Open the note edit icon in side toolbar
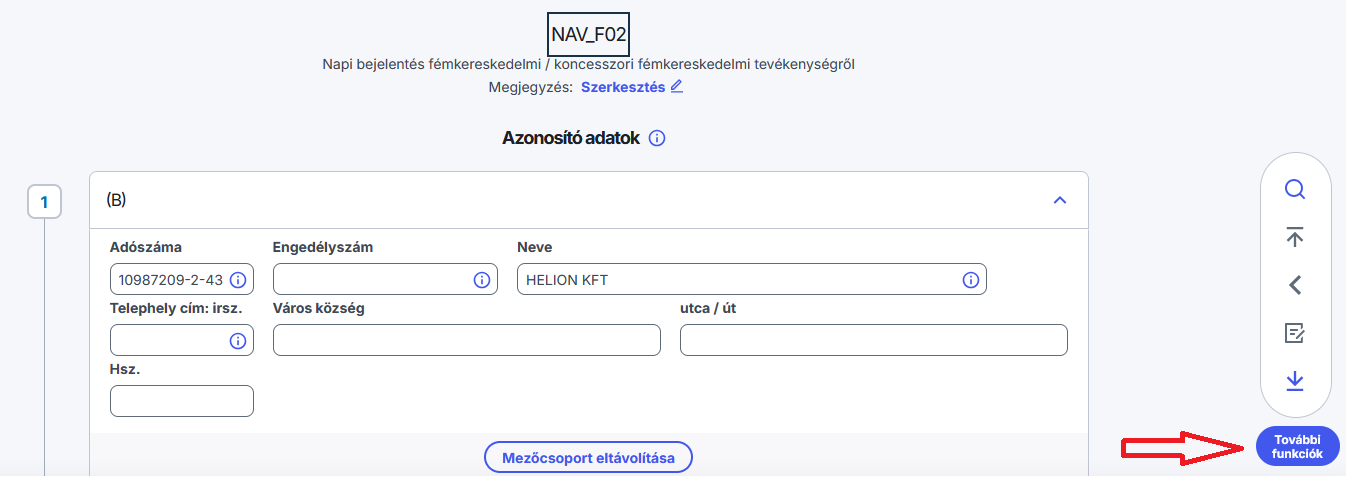This screenshot has height=480, width=1349. [x=1295, y=333]
